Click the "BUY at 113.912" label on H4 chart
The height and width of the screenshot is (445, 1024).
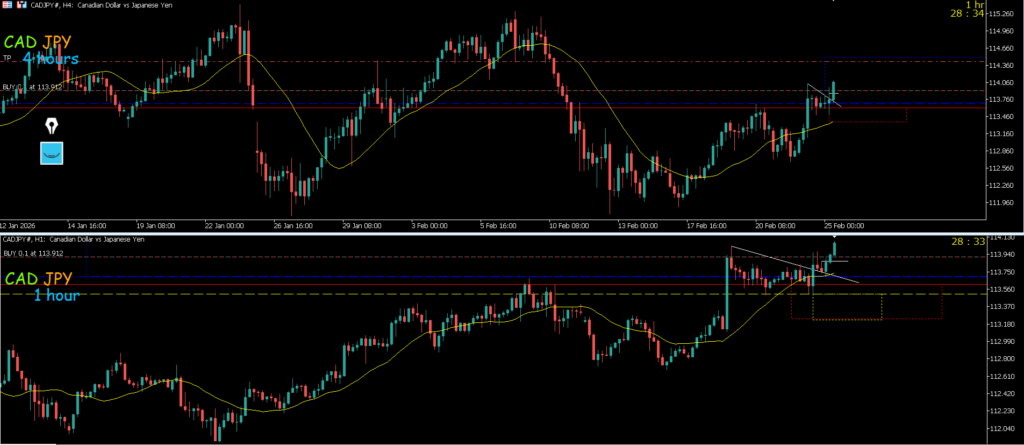click(x=33, y=87)
